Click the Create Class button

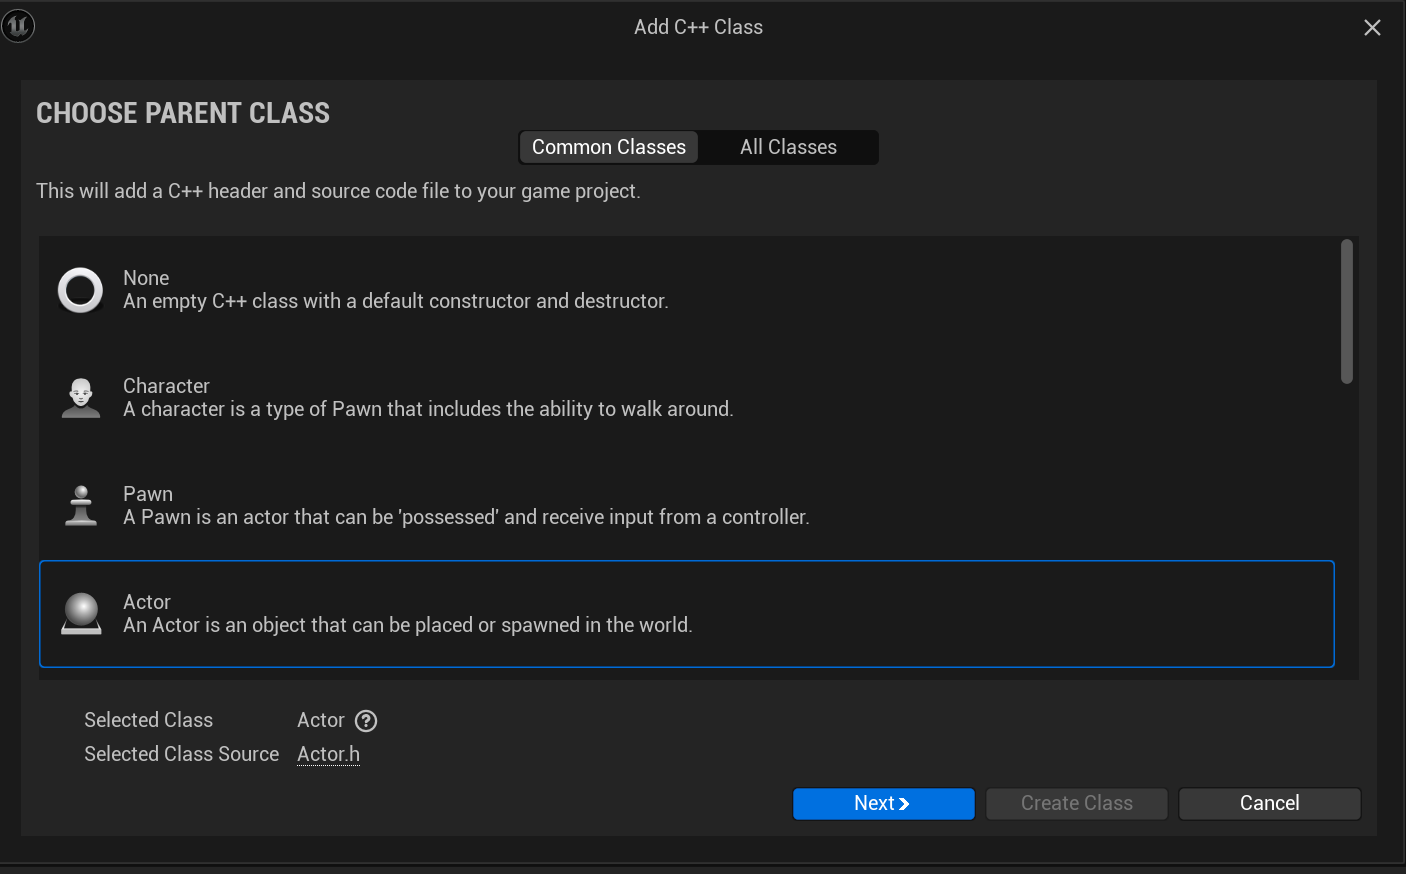[1077, 804]
